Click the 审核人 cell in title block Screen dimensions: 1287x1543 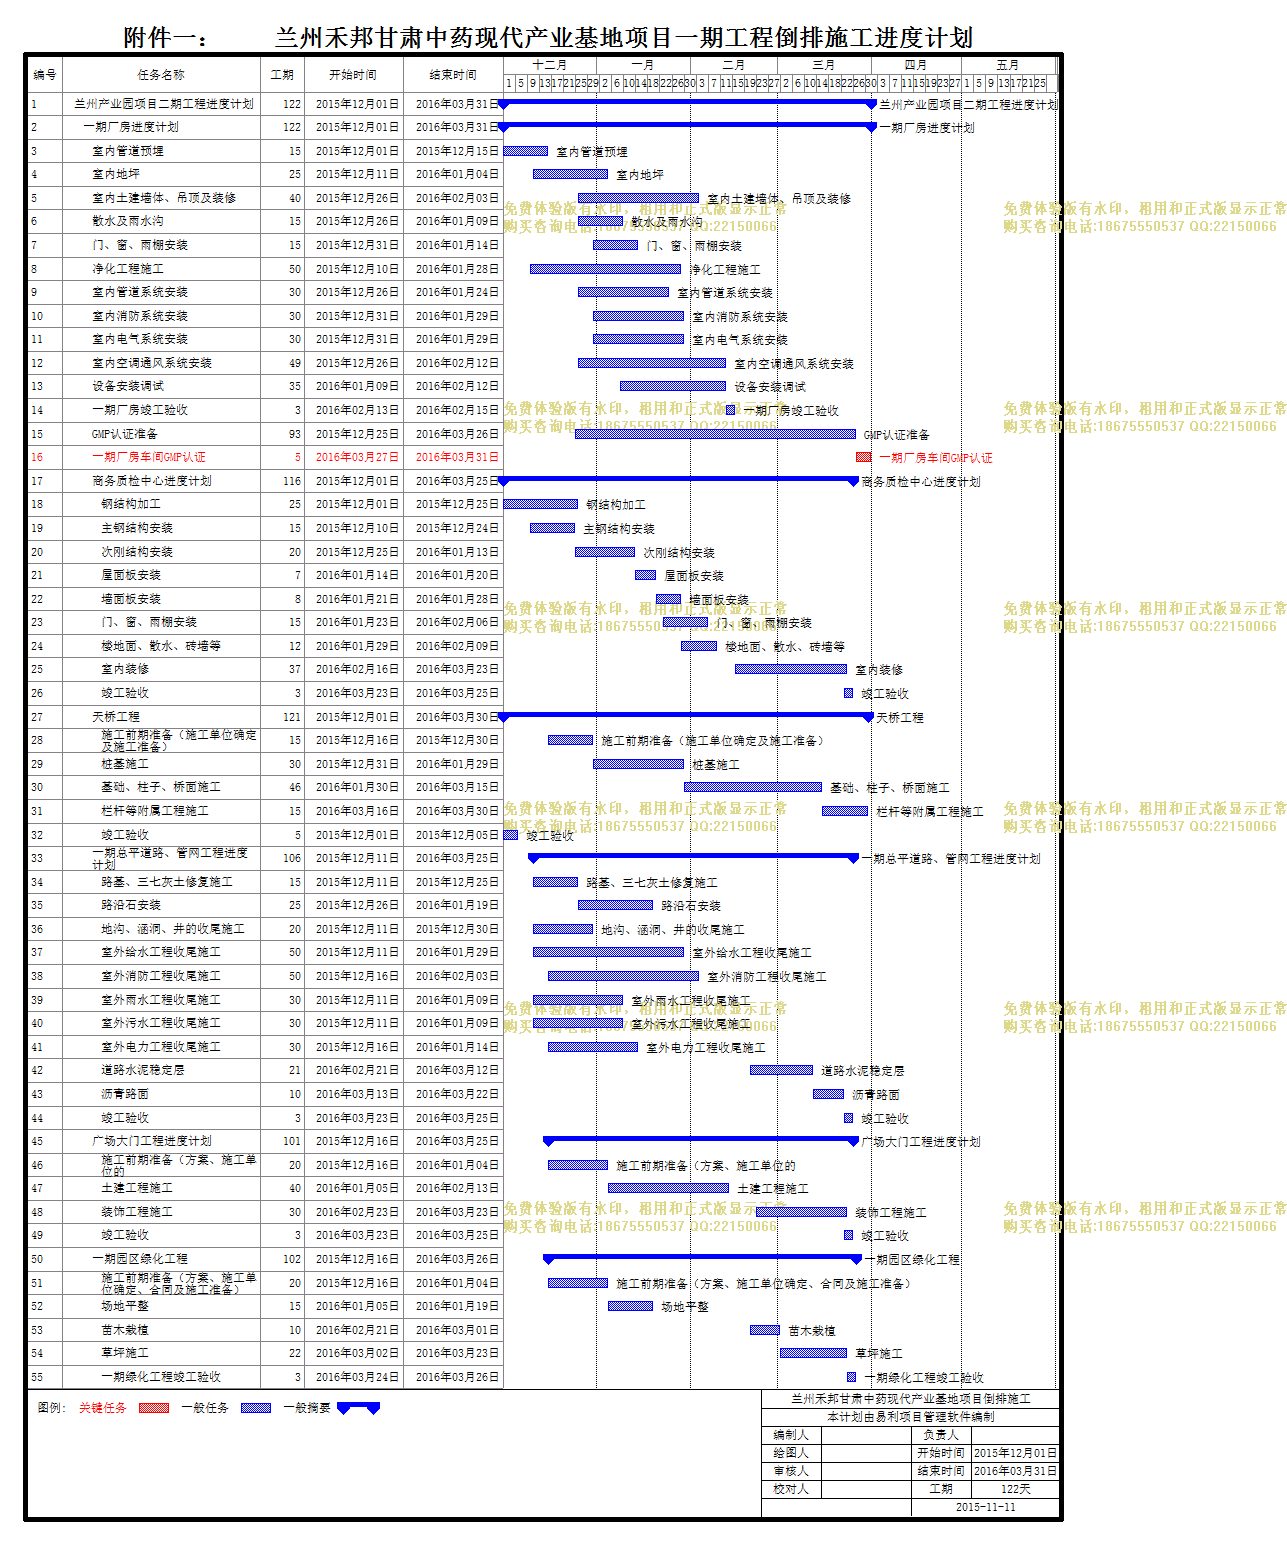click(791, 1471)
